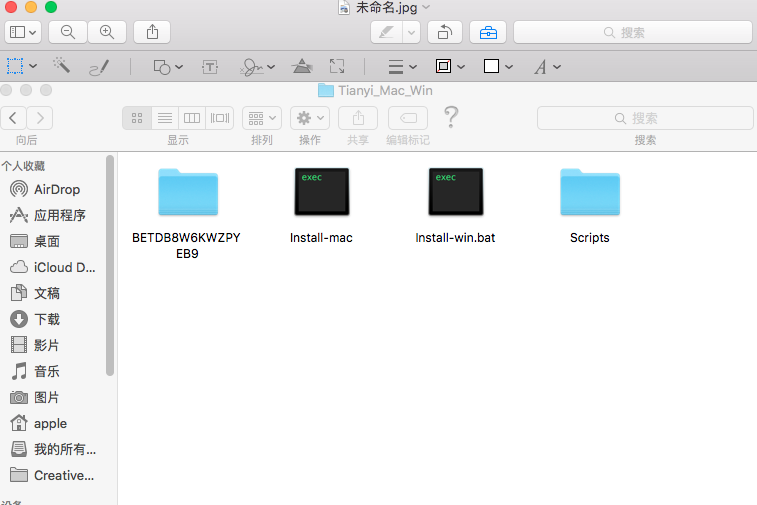This screenshot has height=505, width=757.
Task: Click the Preview search field
Action: [633, 32]
